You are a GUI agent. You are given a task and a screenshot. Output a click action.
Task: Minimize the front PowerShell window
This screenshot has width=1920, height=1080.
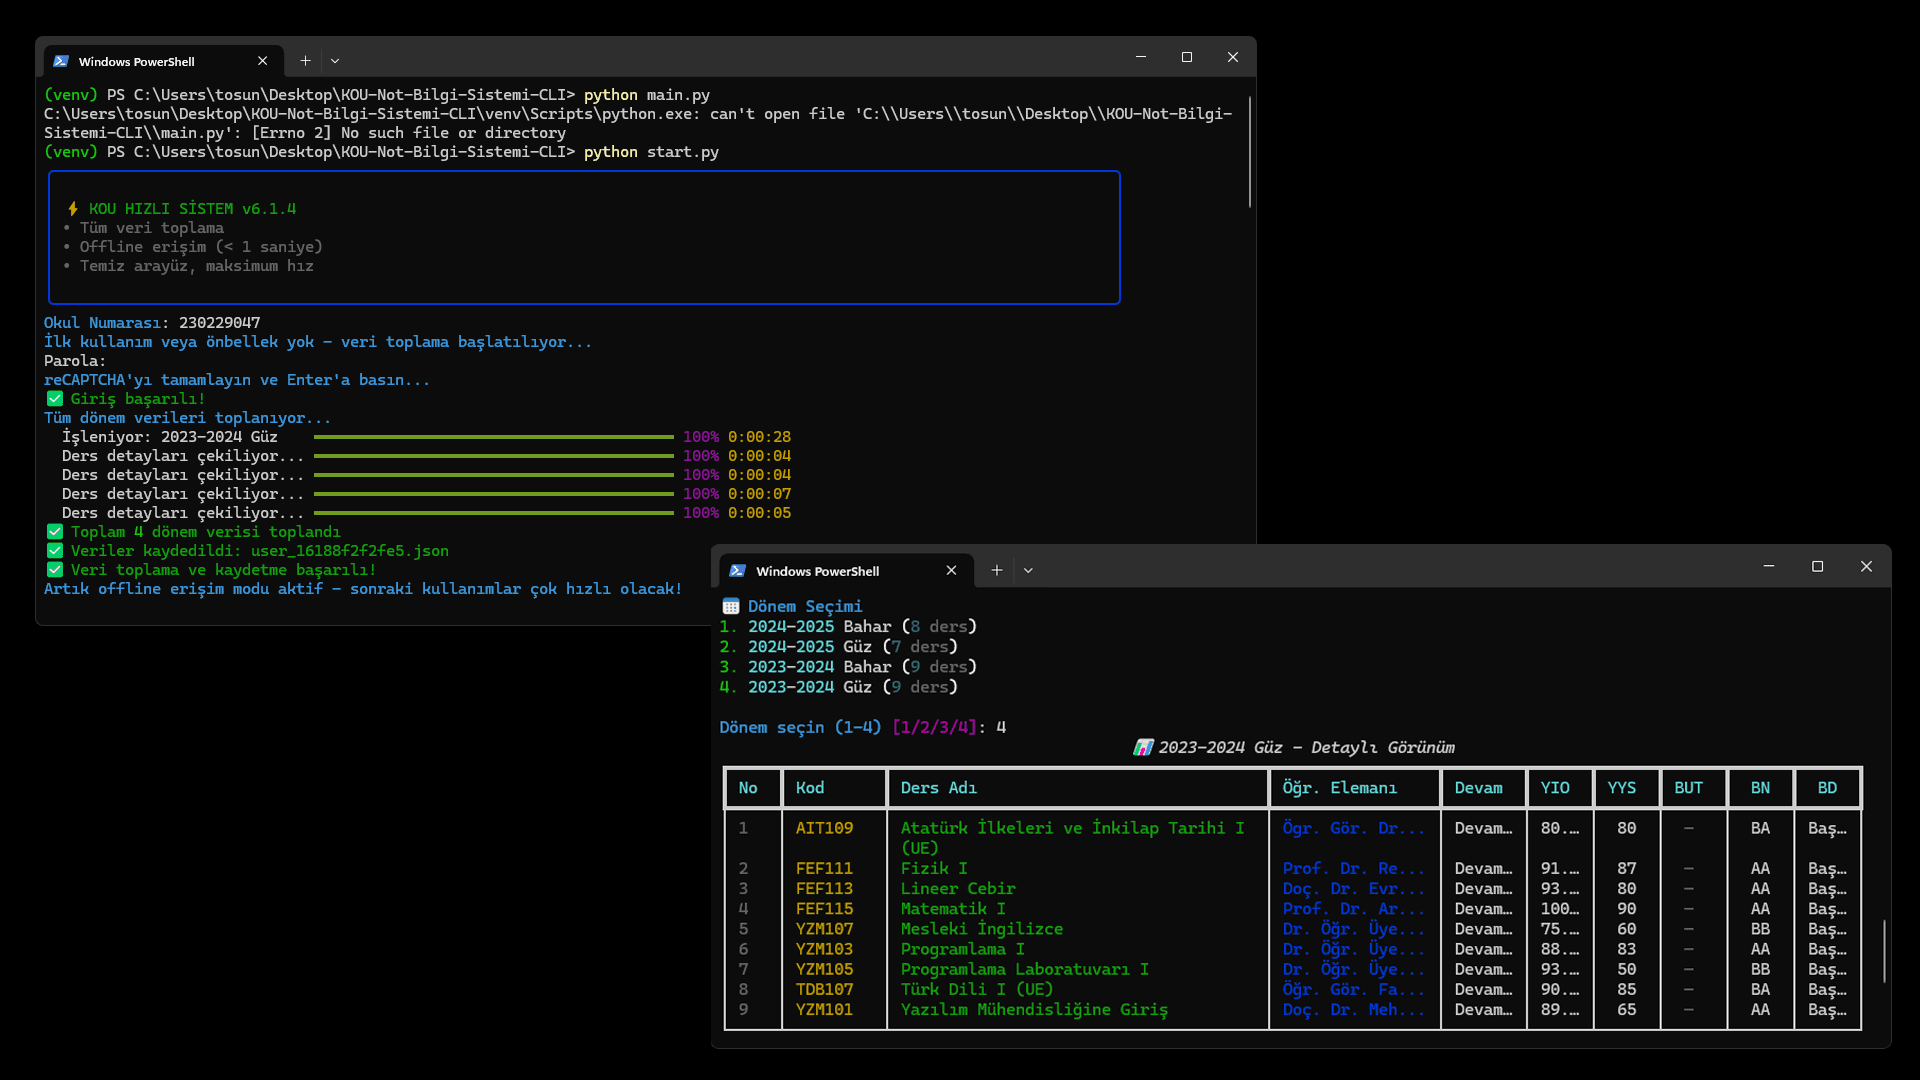(1769, 566)
